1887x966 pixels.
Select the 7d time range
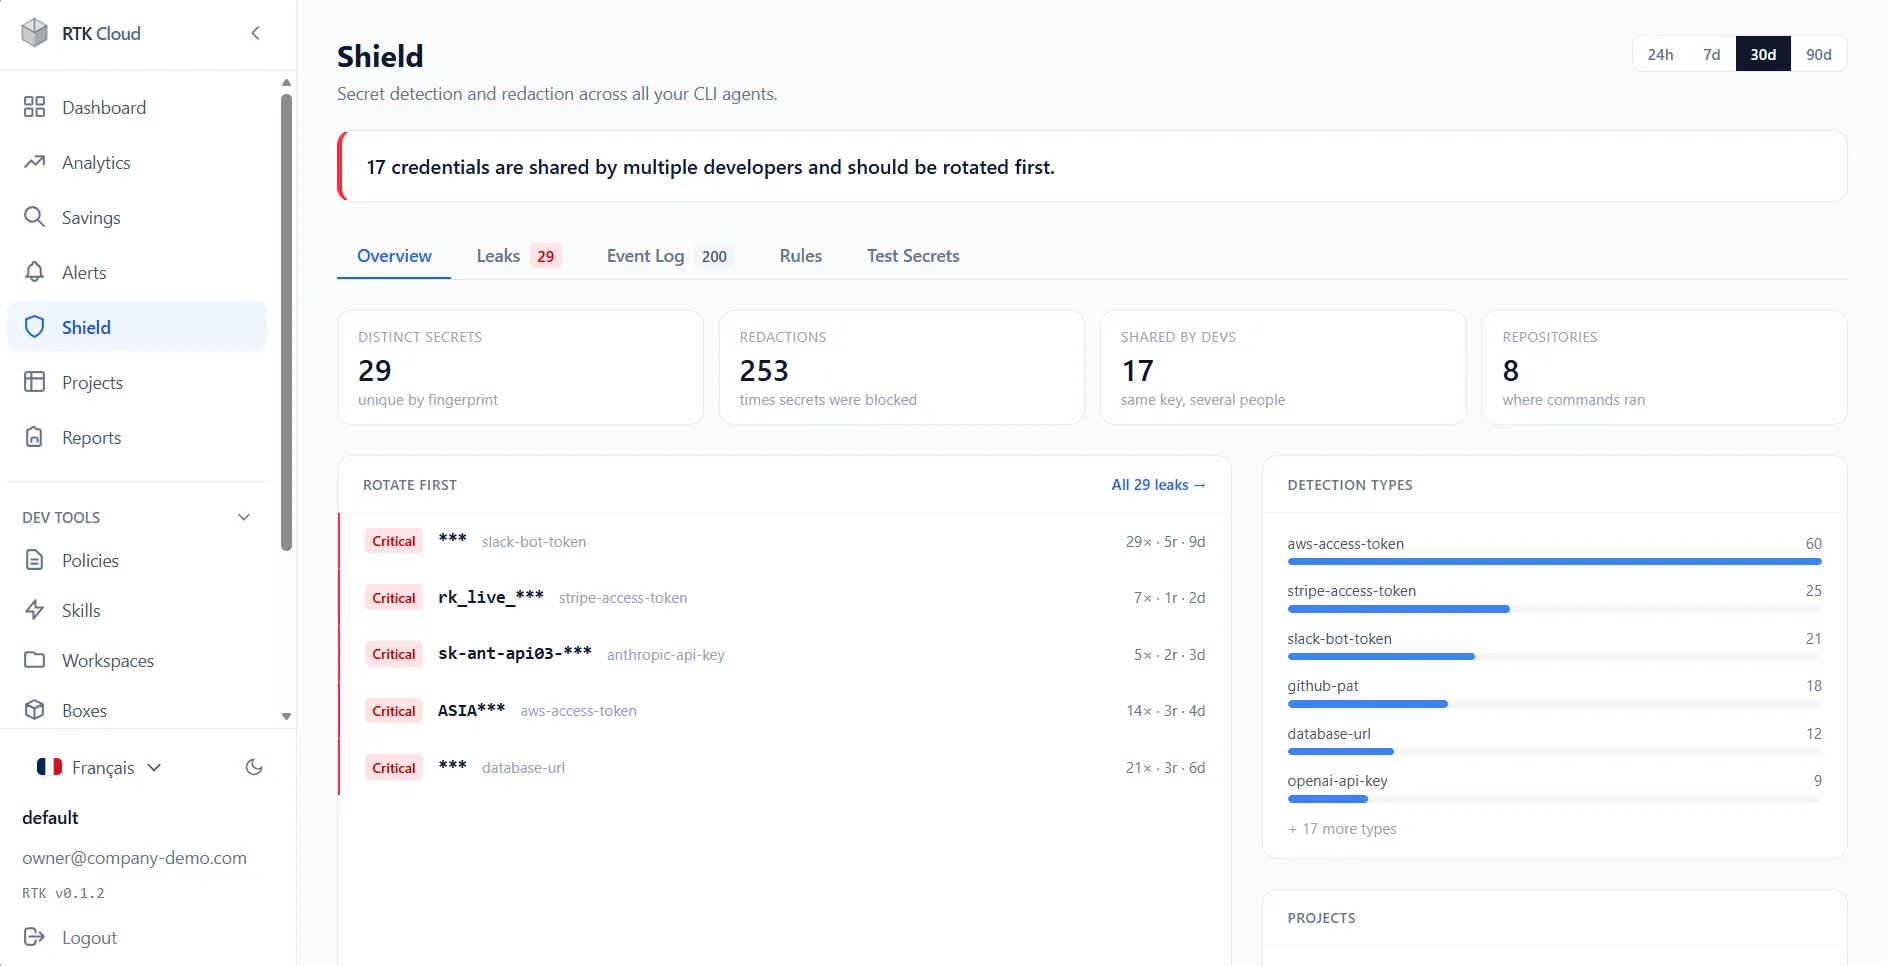[x=1712, y=54]
